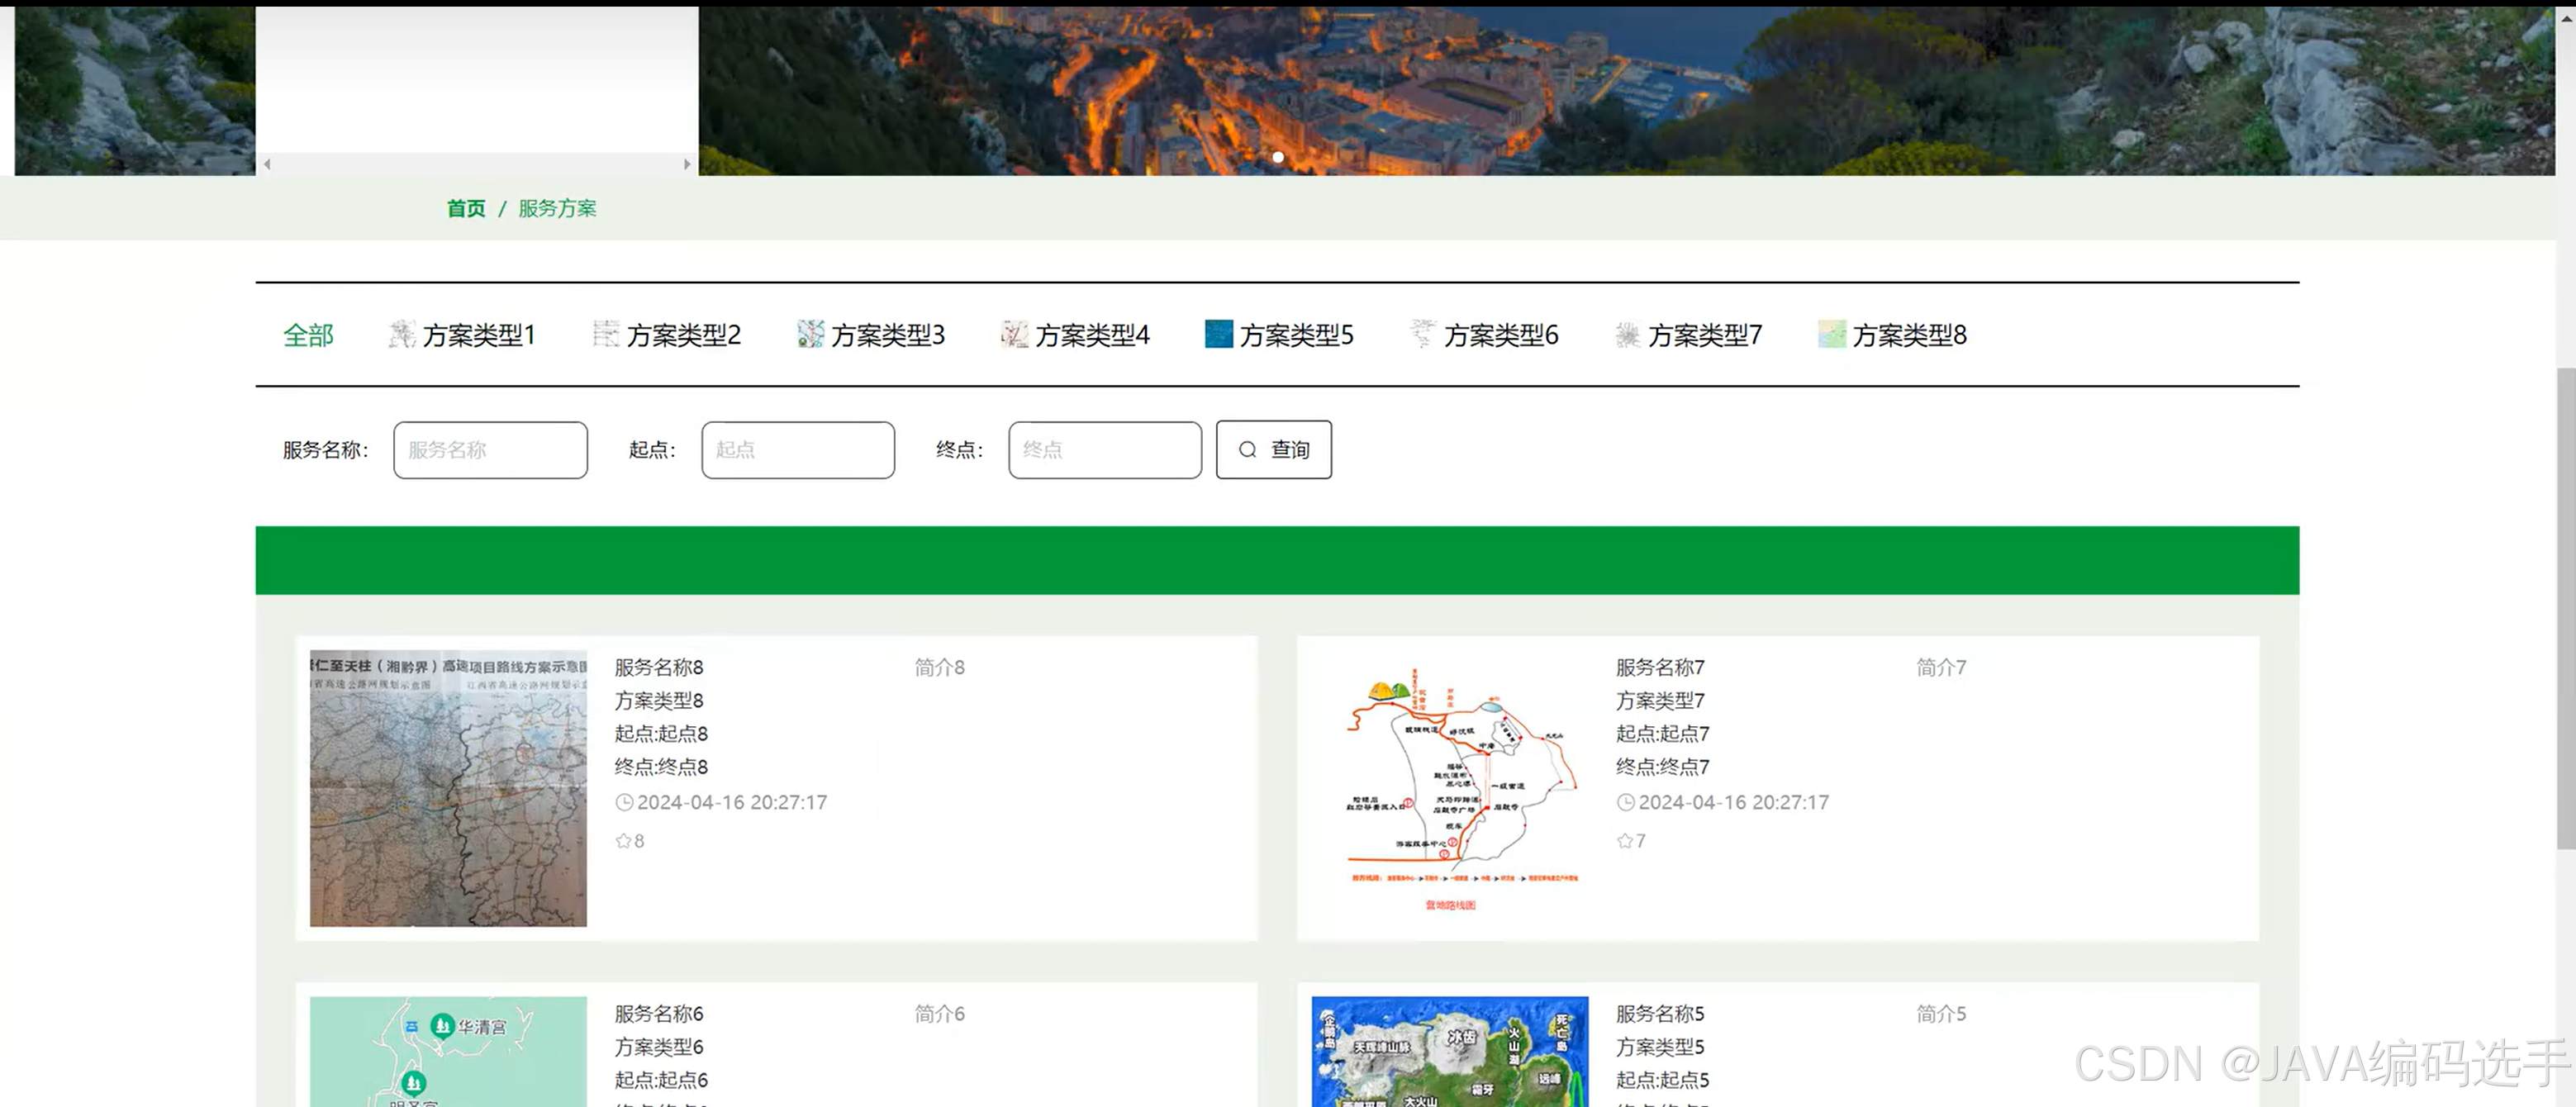Select the carousel pagination dot
The width and height of the screenshot is (2576, 1107).
tap(1278, 157)
